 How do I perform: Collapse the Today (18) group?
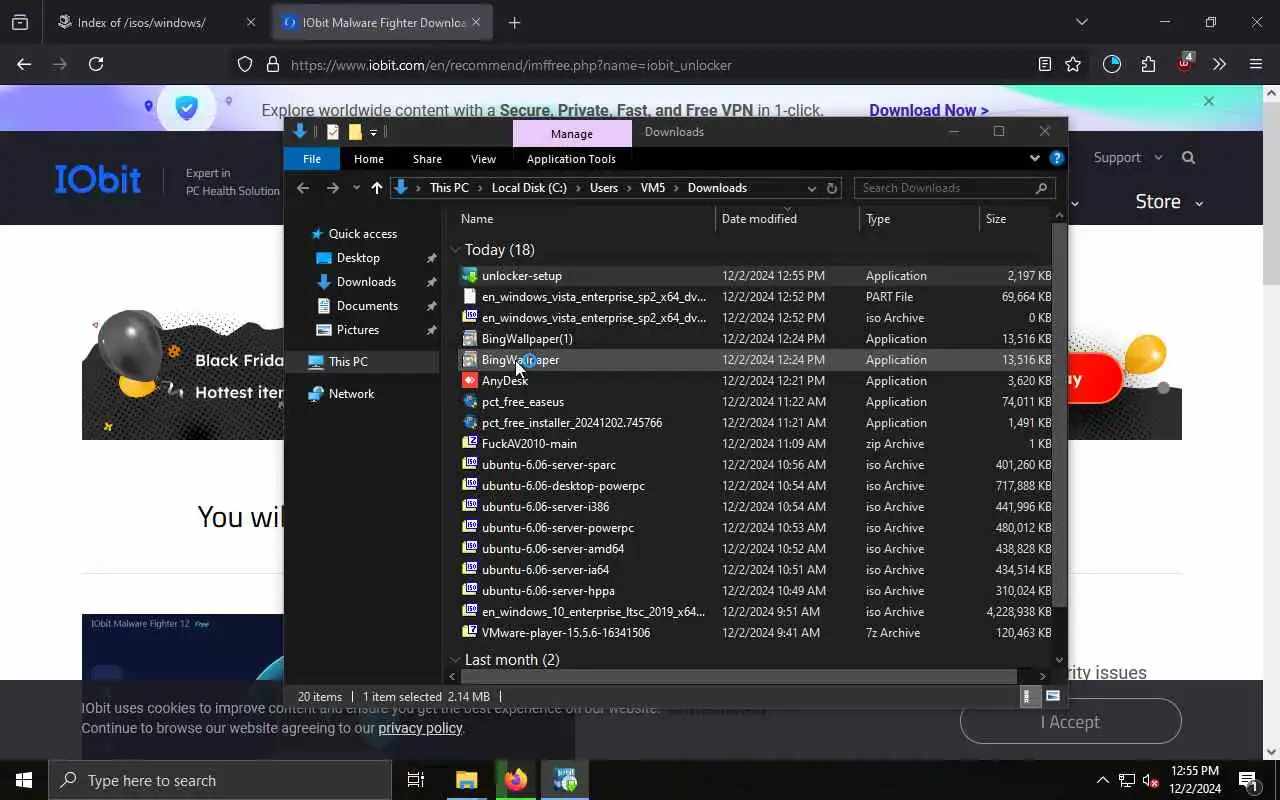455,250
